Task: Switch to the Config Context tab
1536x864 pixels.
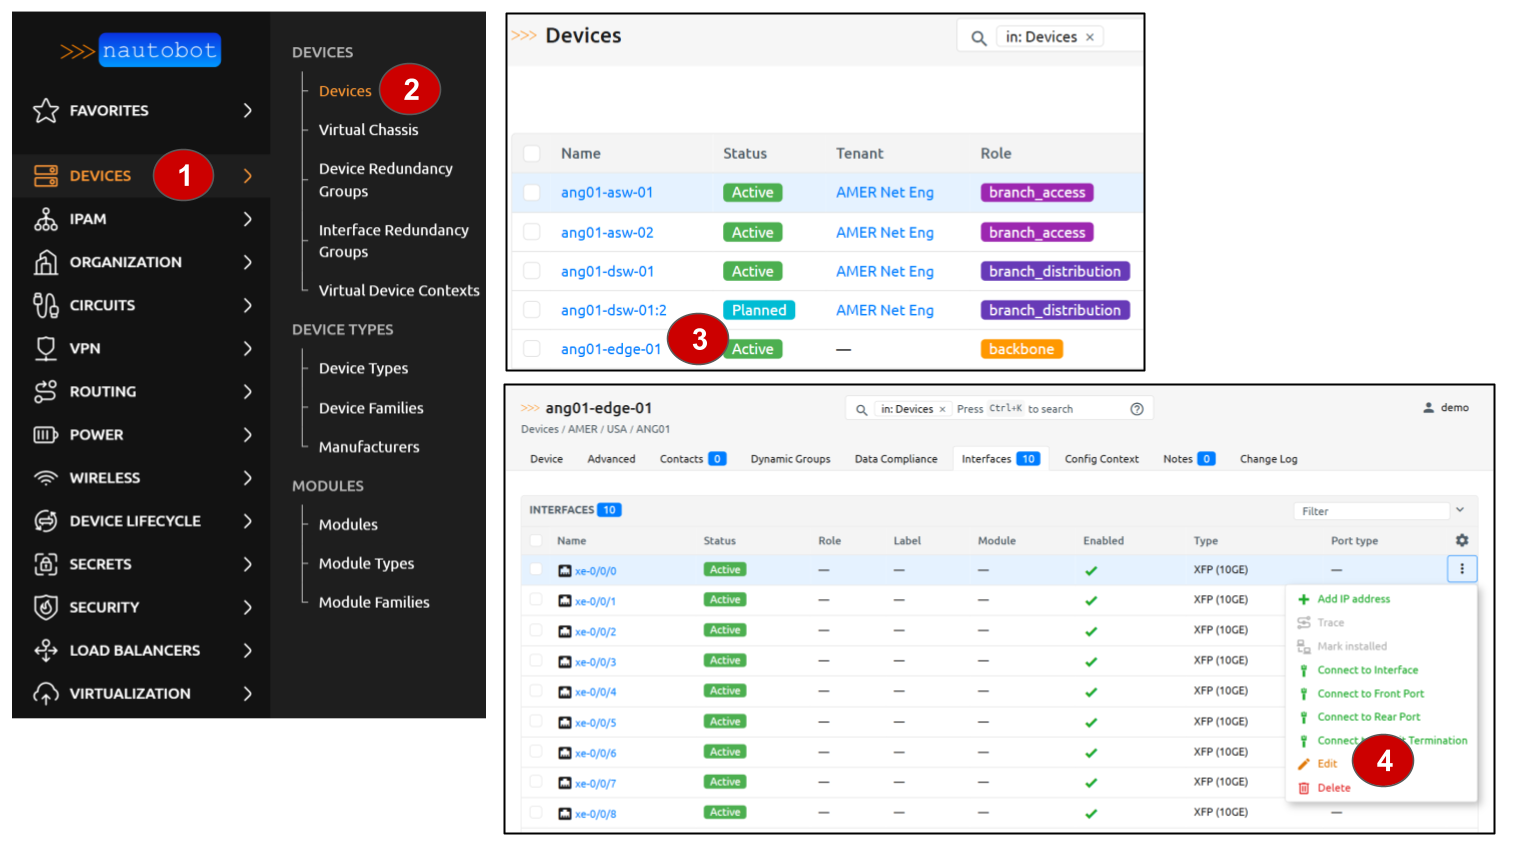Action: (1101, 459)
